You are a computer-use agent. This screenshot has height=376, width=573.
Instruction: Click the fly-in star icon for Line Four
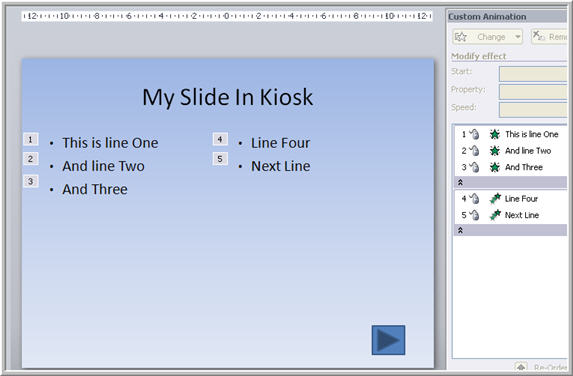pyautogui.click(x=495, y=199)
